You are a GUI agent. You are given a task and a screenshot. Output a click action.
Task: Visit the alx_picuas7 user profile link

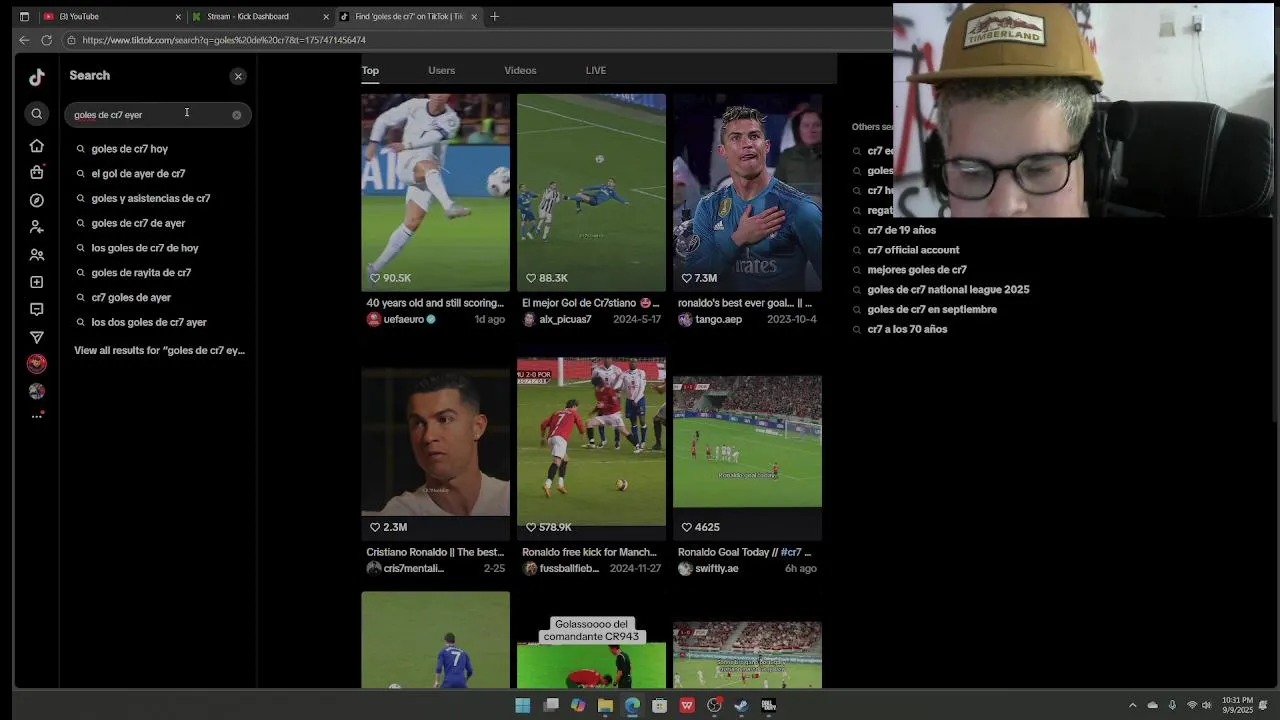[565, 320]
